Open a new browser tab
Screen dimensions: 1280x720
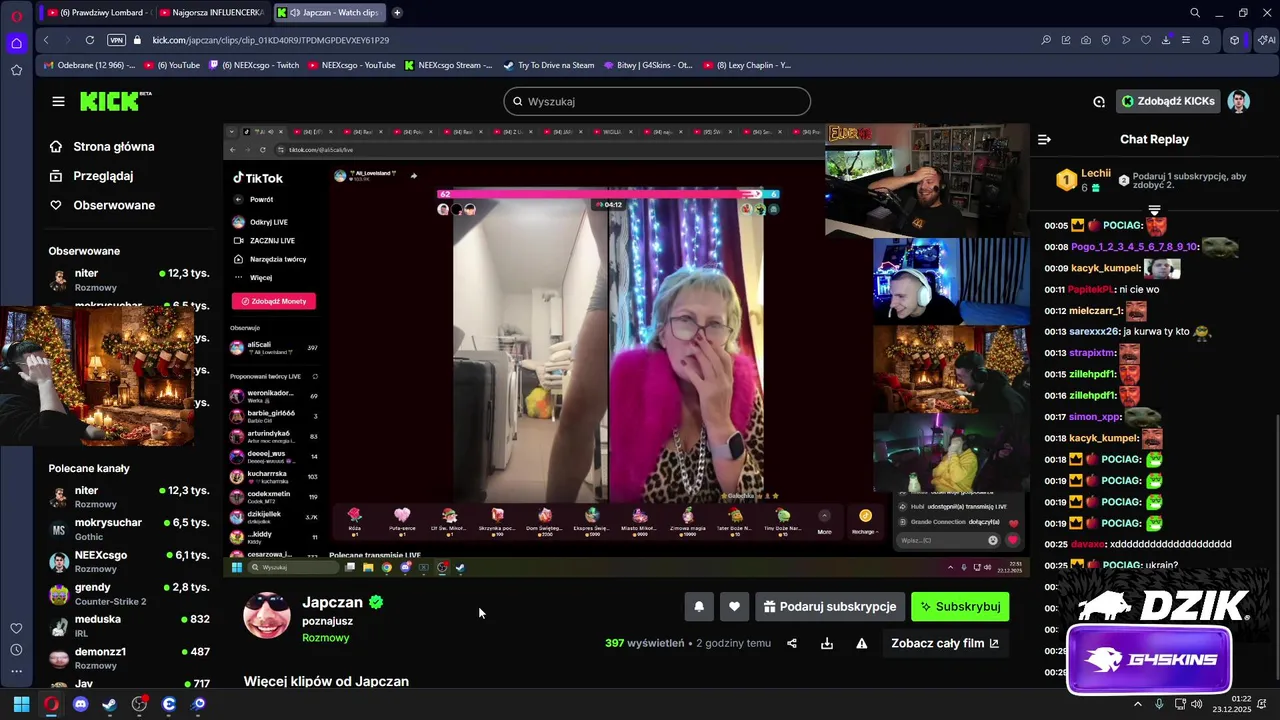coord(397,13)
